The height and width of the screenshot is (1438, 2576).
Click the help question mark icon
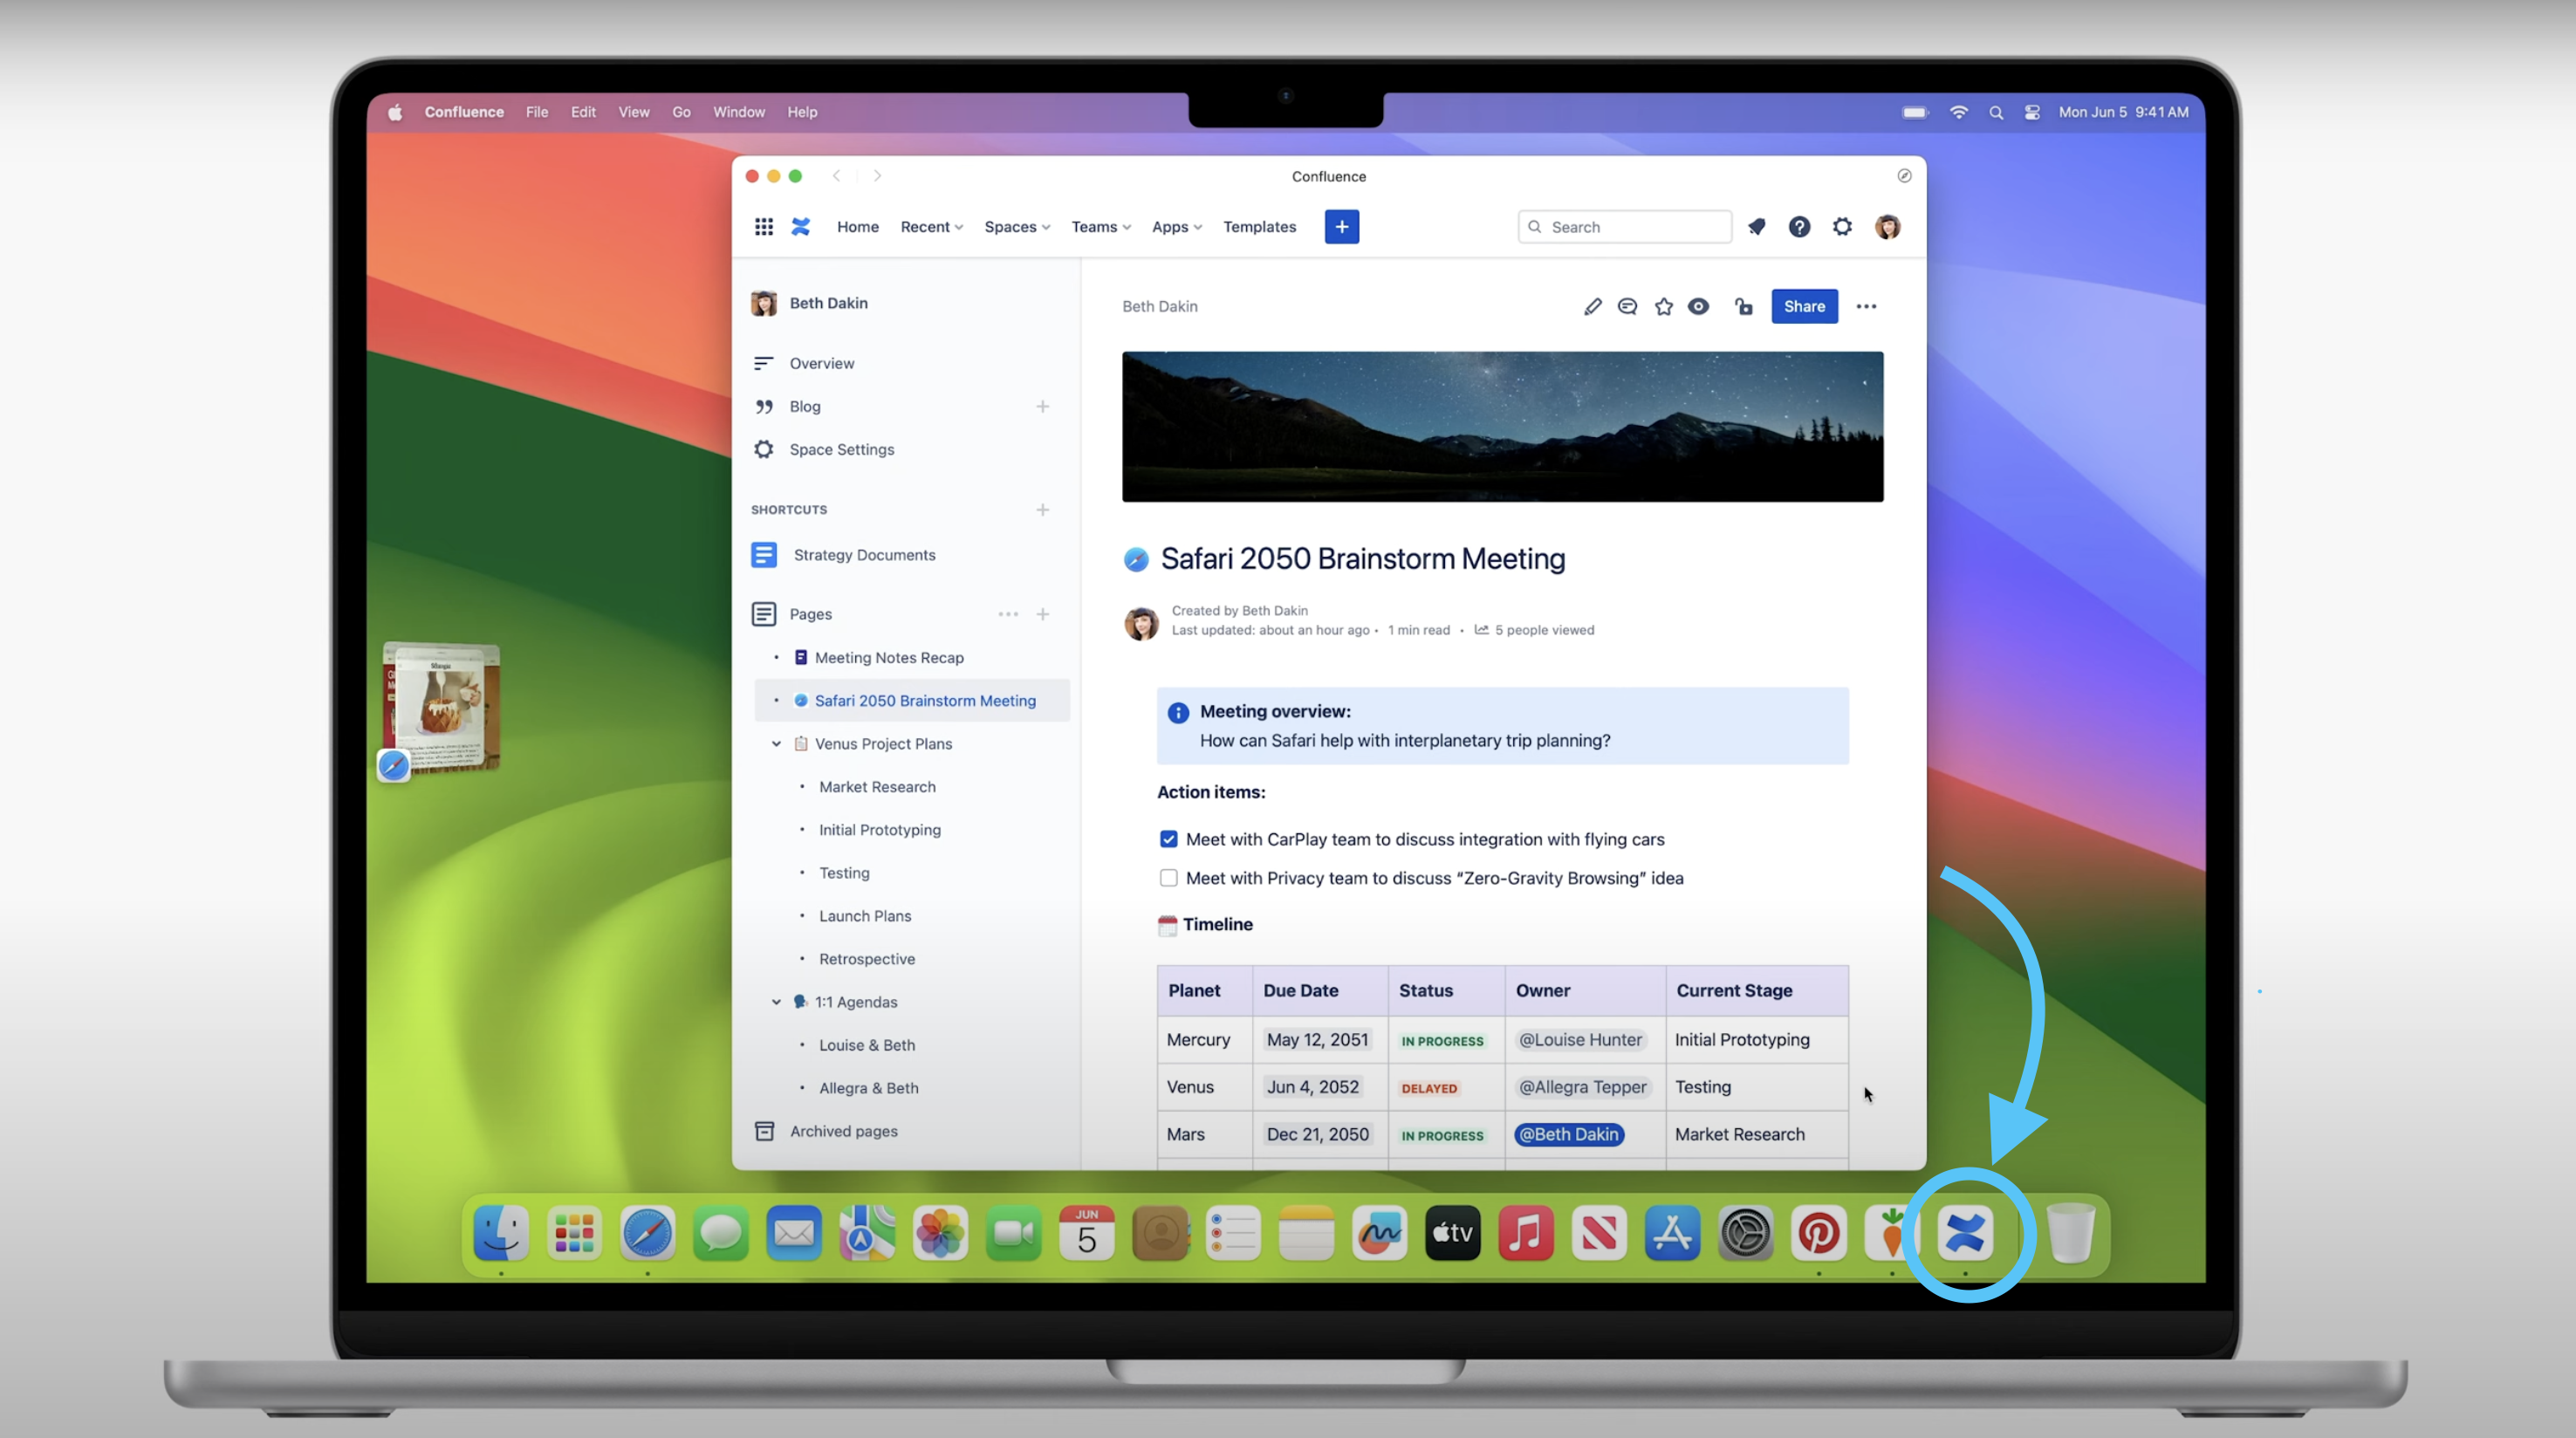coord(1799,227)
